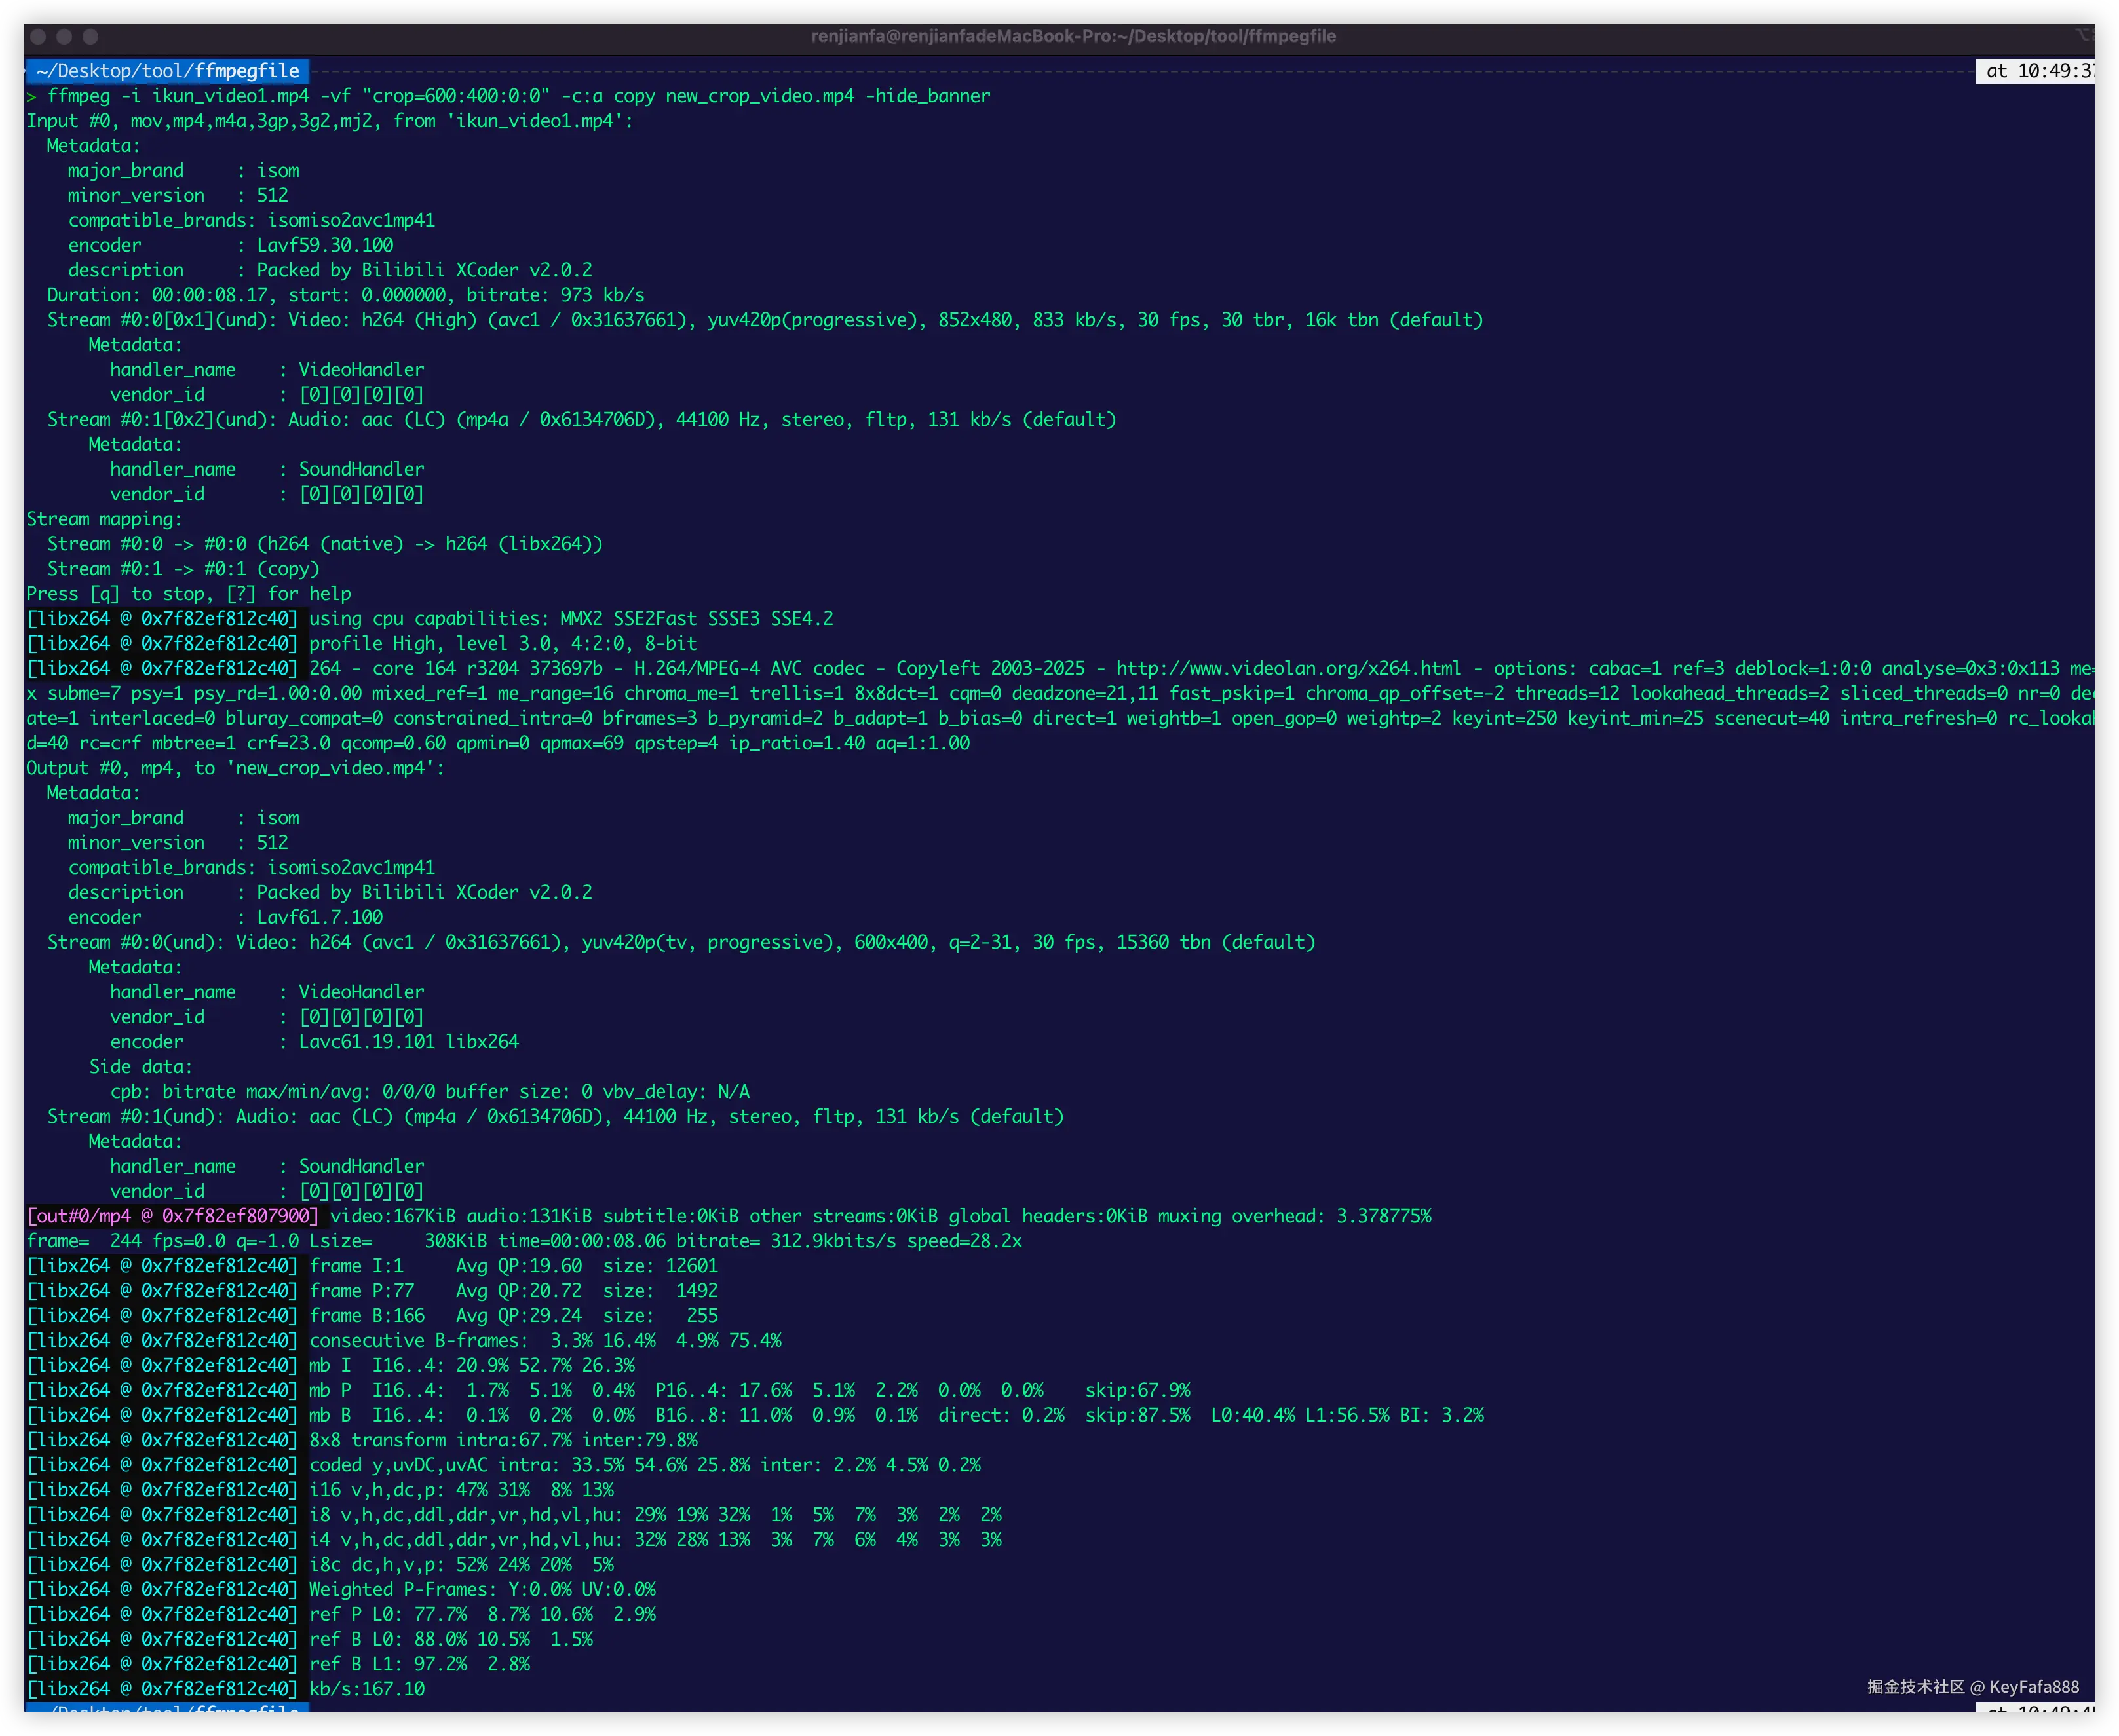This screenshot has height=1736, width=2119.
Task: Click the 'at 10:49:37' timestamp badge
Action: pyautogui.click(x=2036, y=71)
